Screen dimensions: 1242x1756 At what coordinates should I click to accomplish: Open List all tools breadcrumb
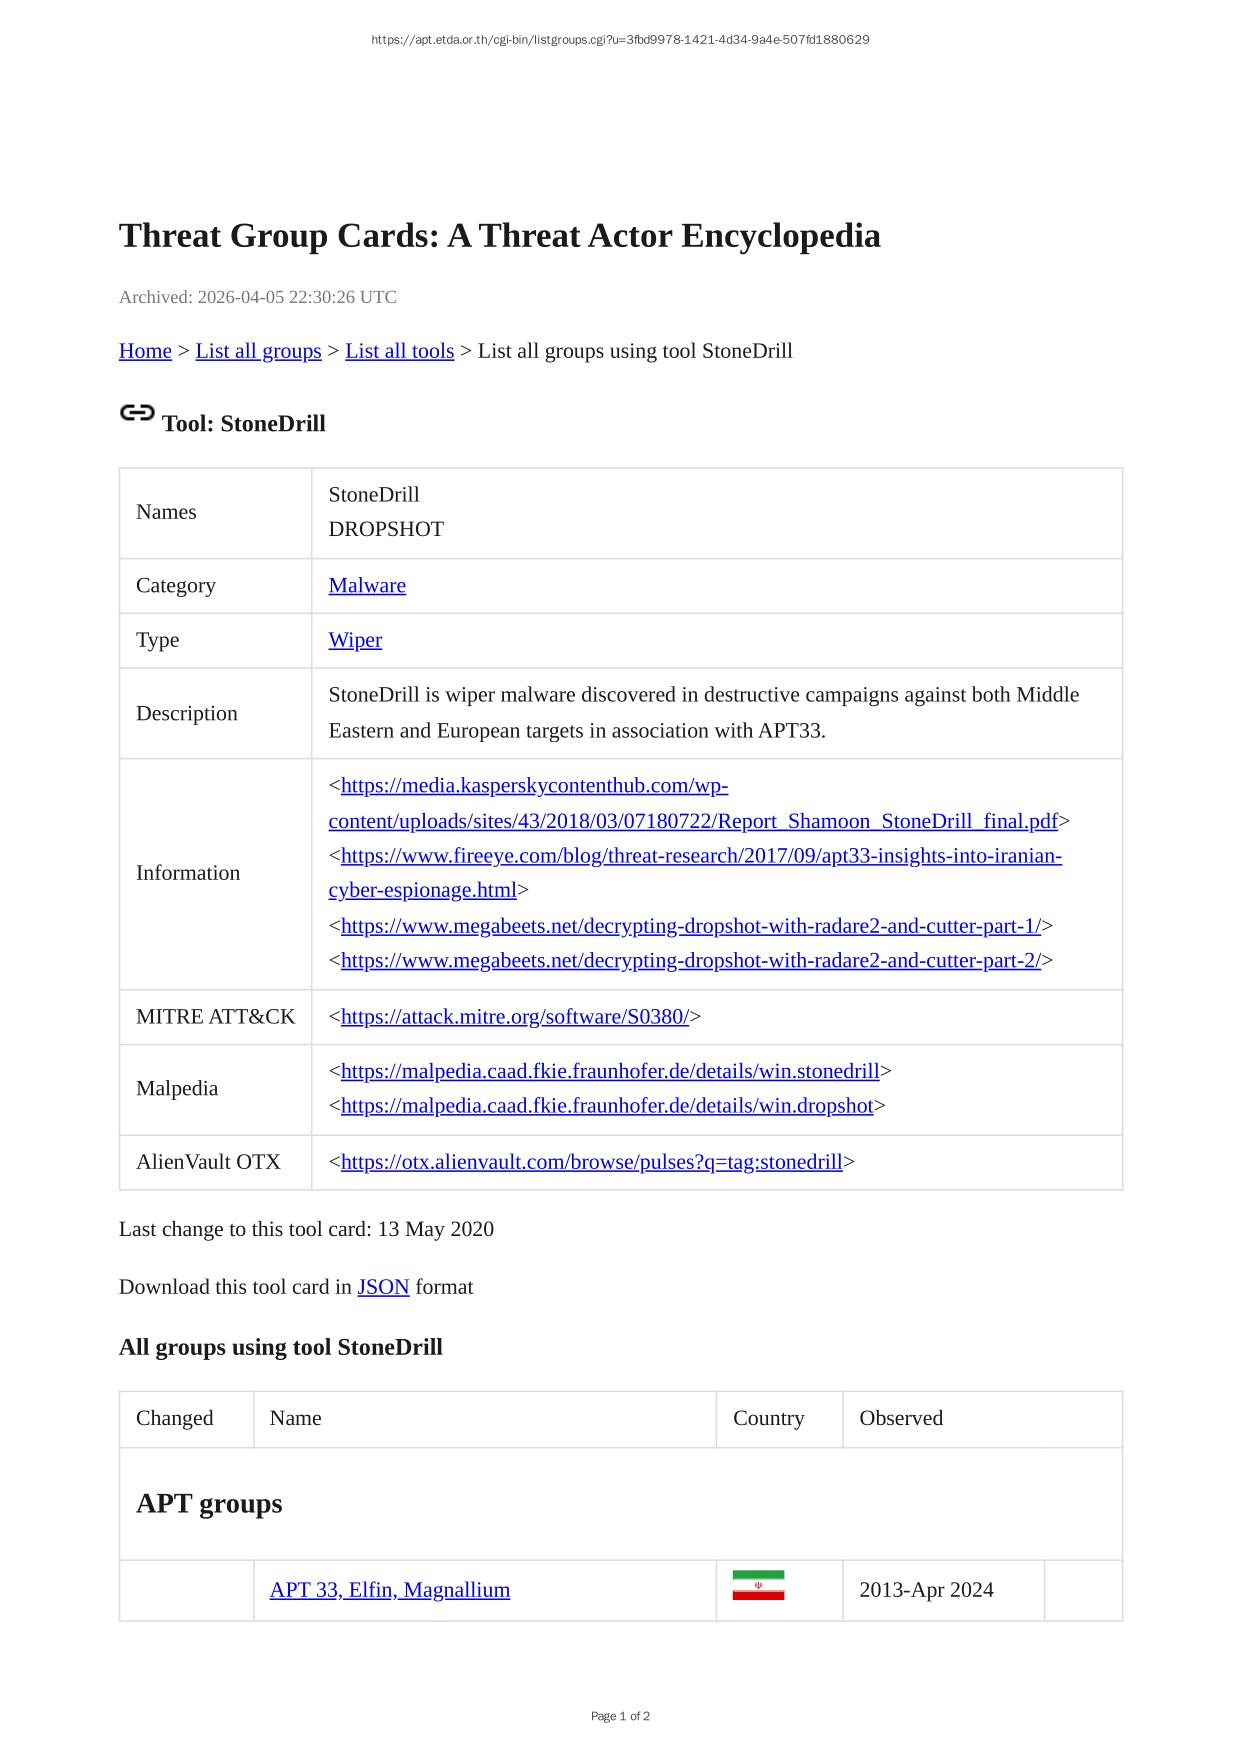[x=399, y=351]
